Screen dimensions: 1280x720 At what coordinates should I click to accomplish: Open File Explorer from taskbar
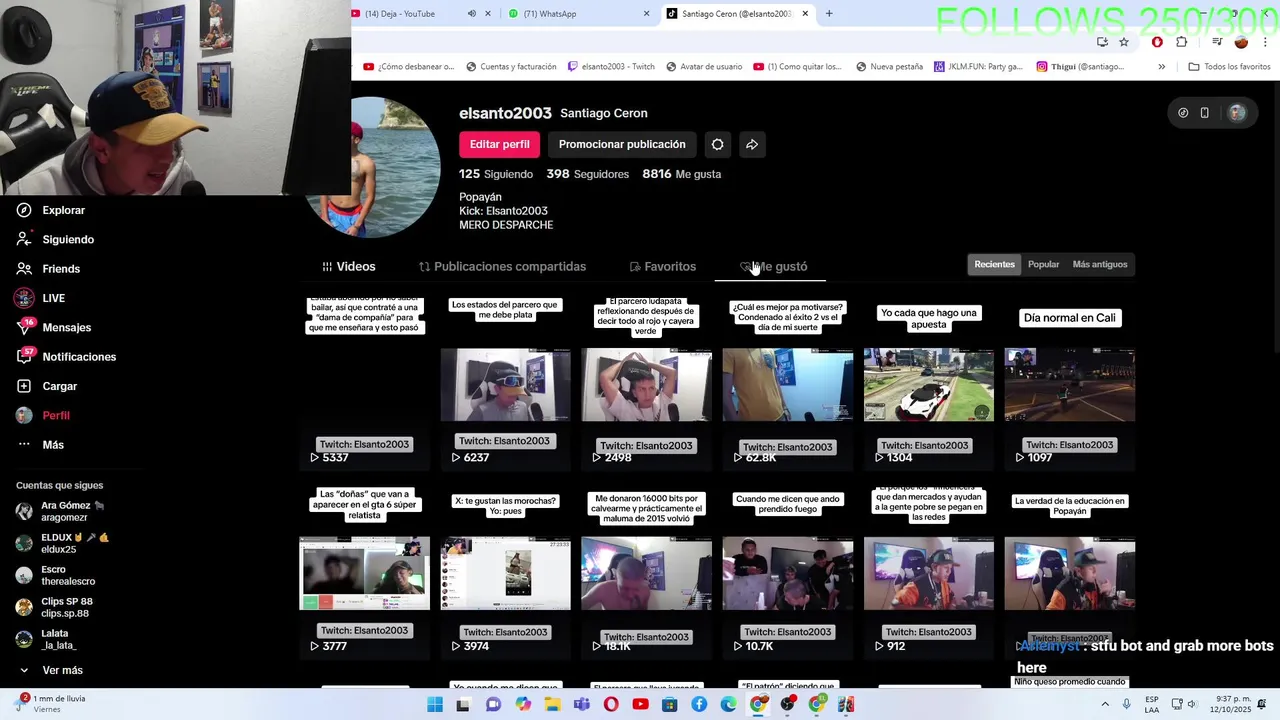click(x=552, y=705)
